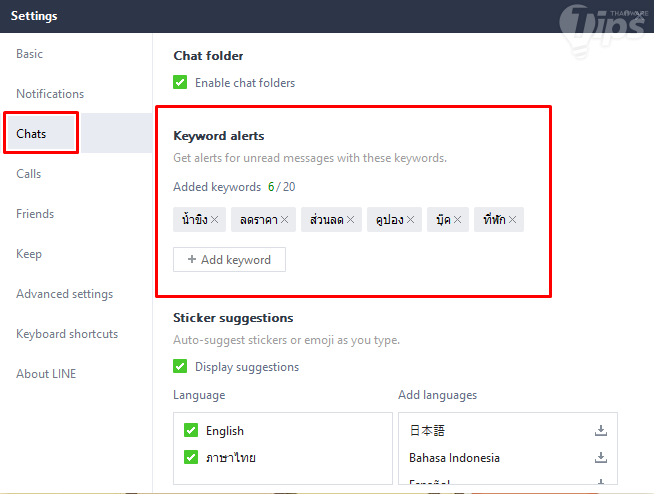
Task: Click the Chat folder heading
Action: [208, 56]
